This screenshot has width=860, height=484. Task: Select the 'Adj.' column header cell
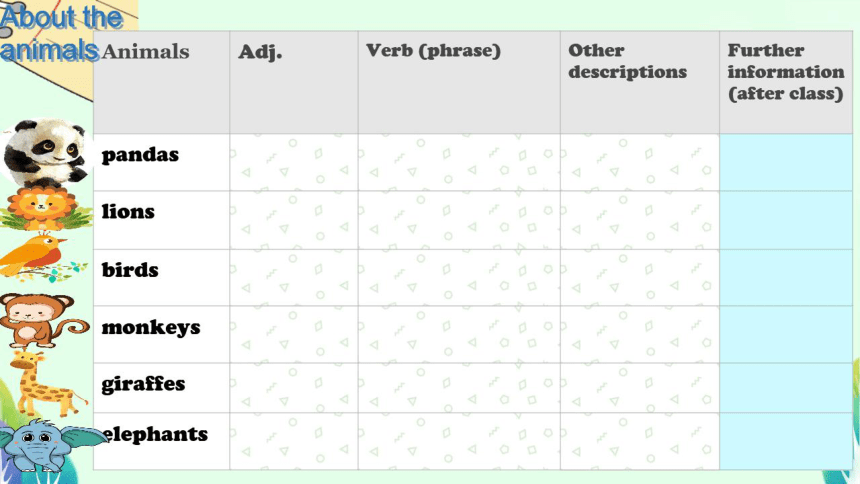click(x=294, y=82)
